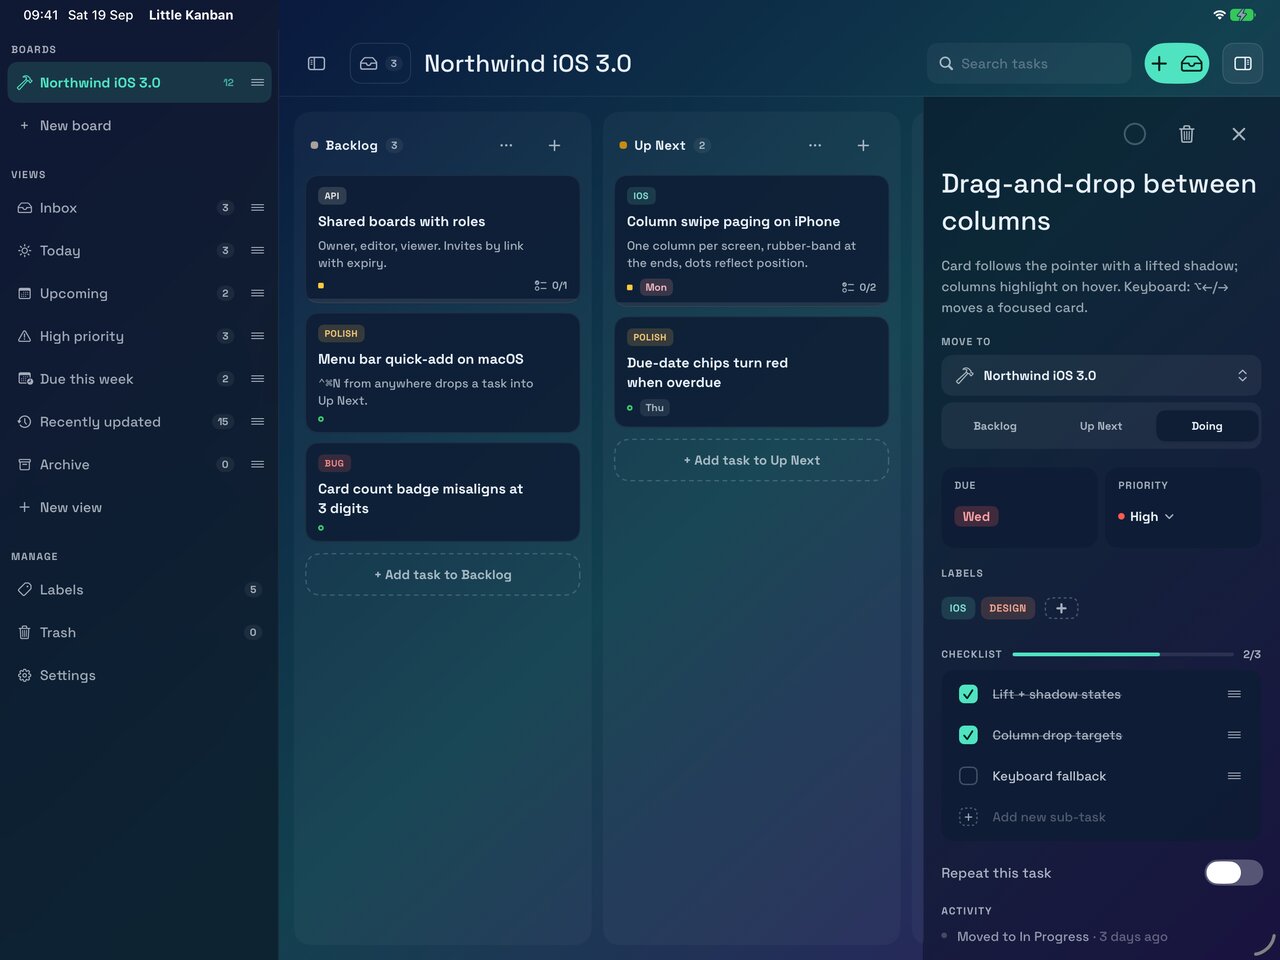Viewport: 1280px width, 960px height.
Task: Click the DESIGN label chip
Action: pyautogui.click(x=1007, y=608)
